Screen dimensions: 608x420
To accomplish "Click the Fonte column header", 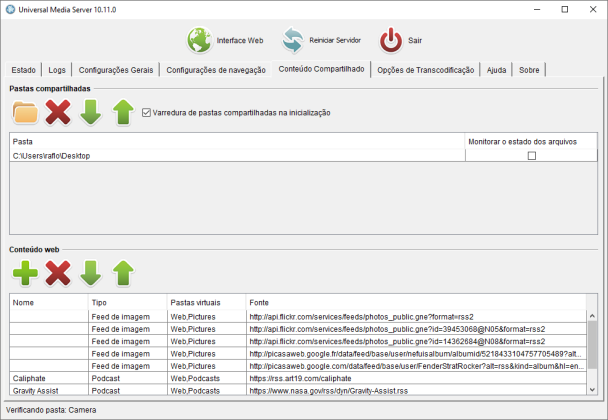I will 416,302.
